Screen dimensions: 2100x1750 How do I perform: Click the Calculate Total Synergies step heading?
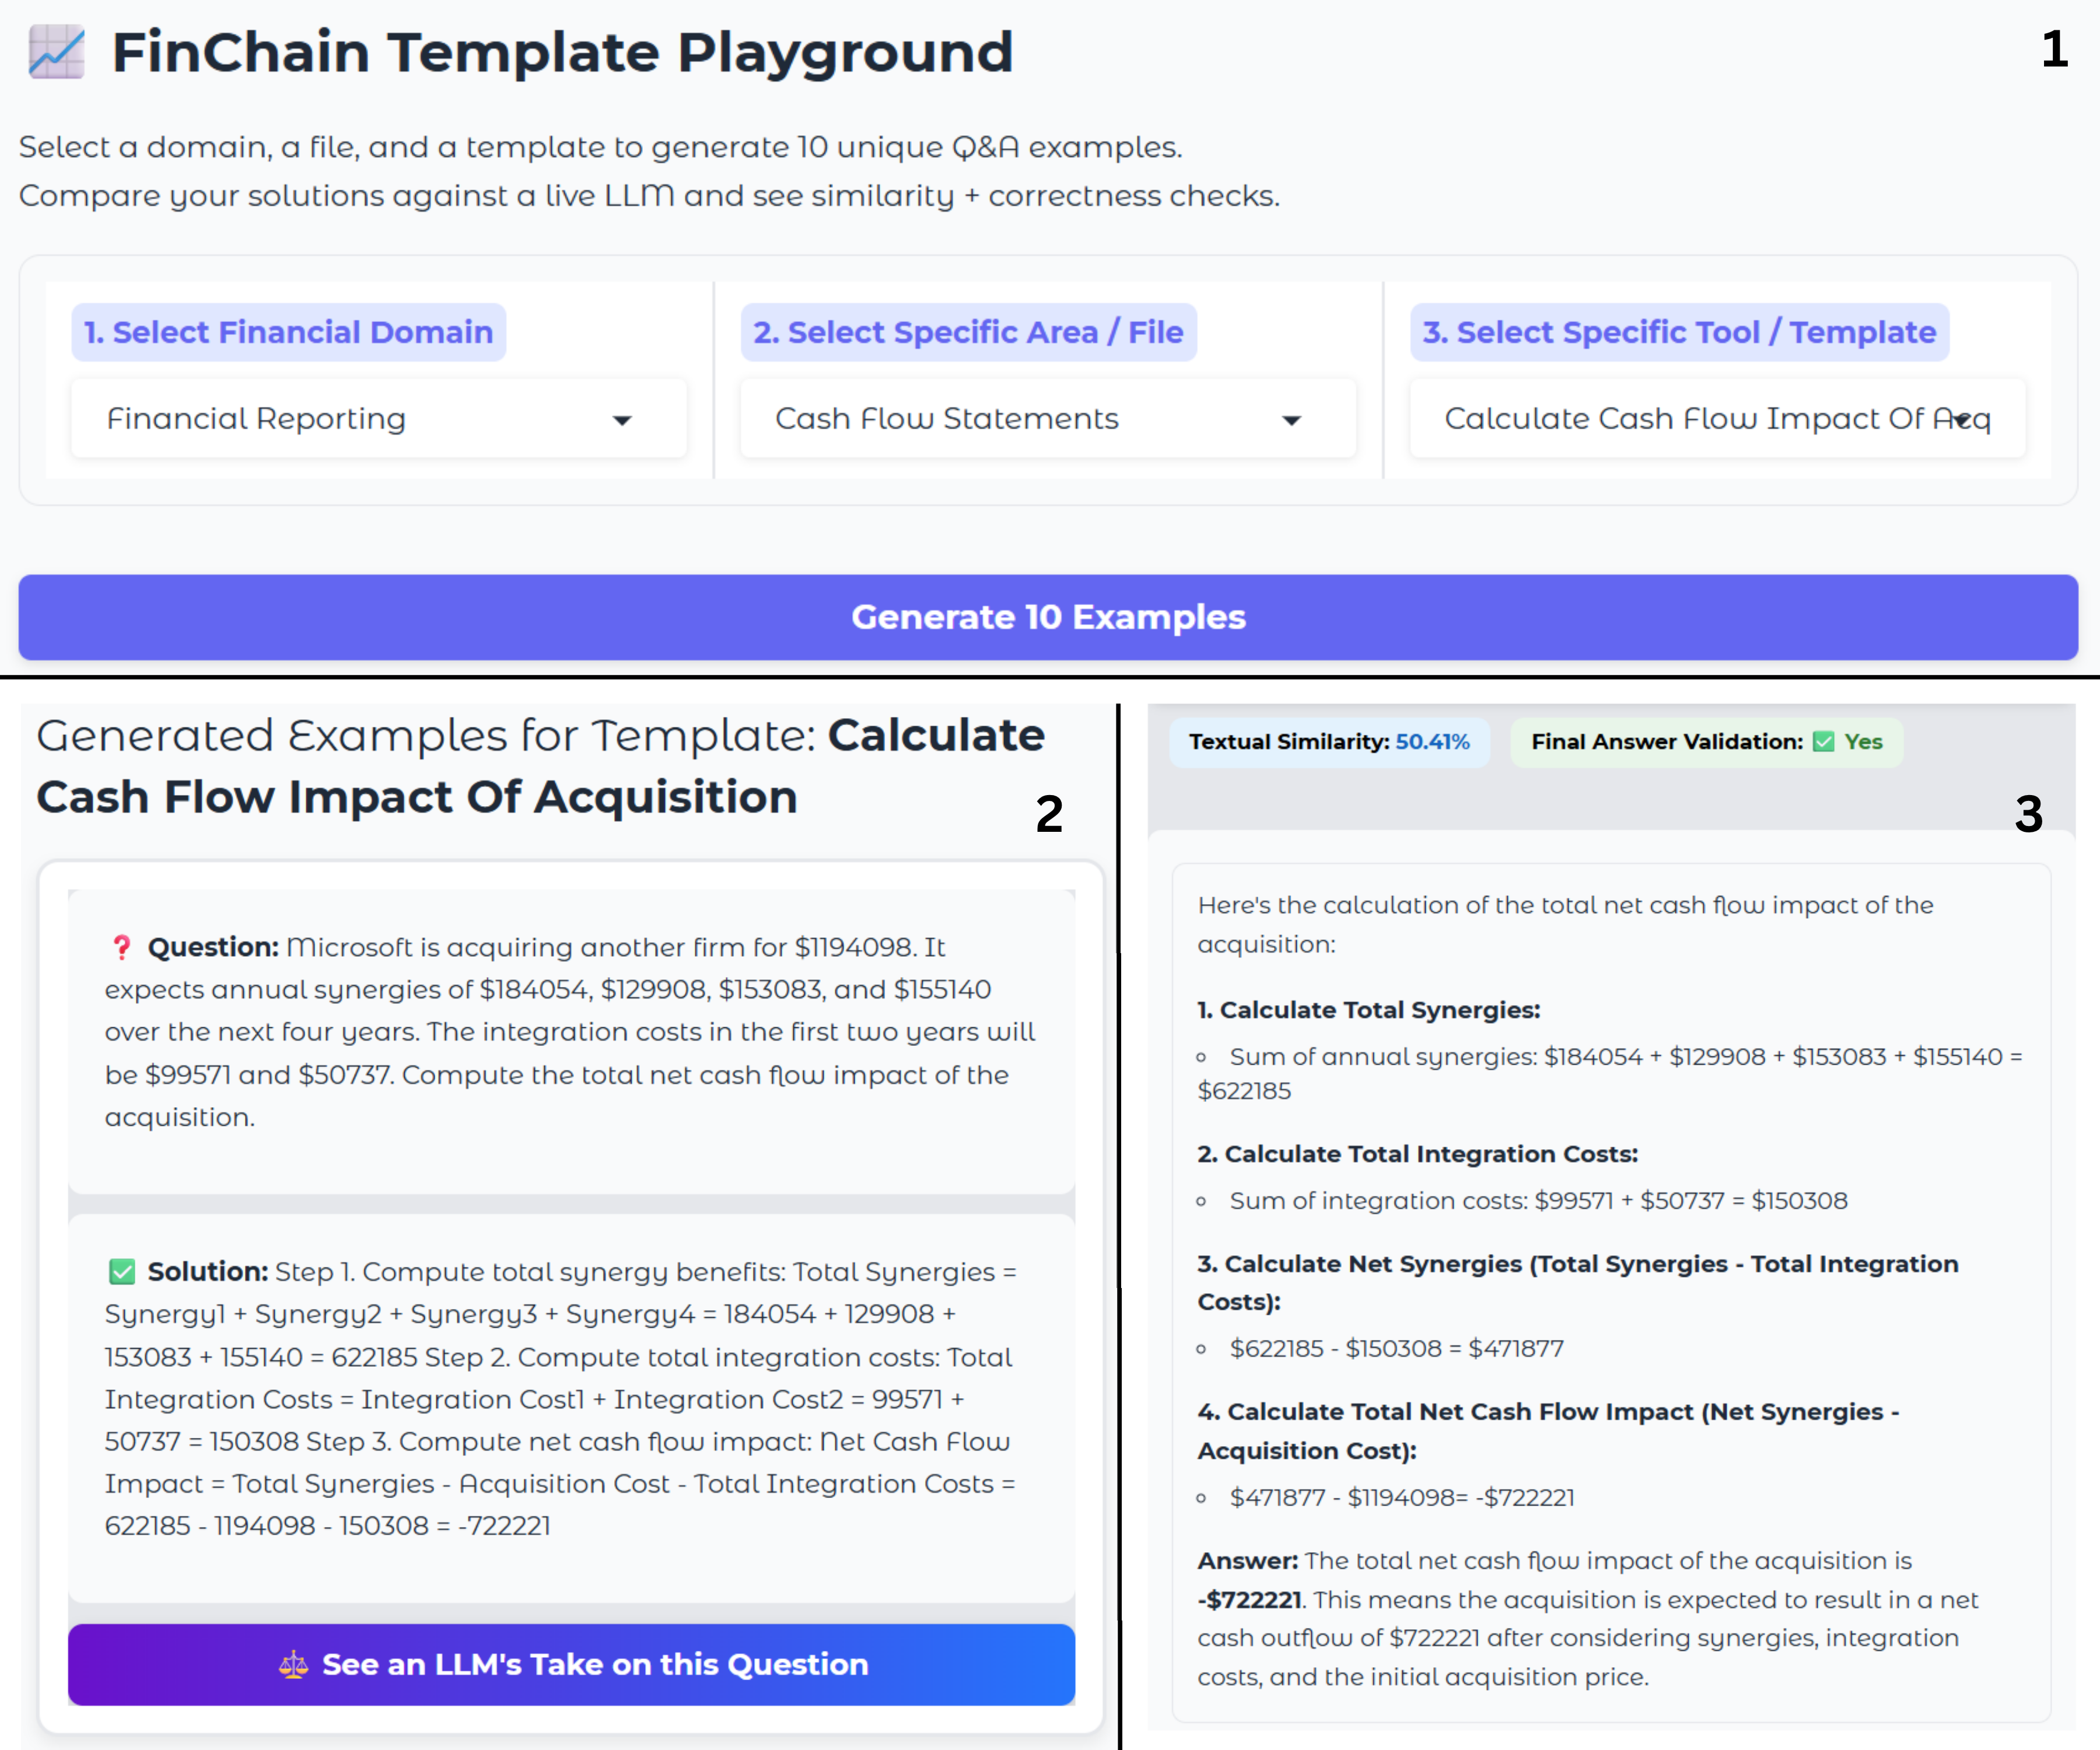[x=1368, y=1010]
